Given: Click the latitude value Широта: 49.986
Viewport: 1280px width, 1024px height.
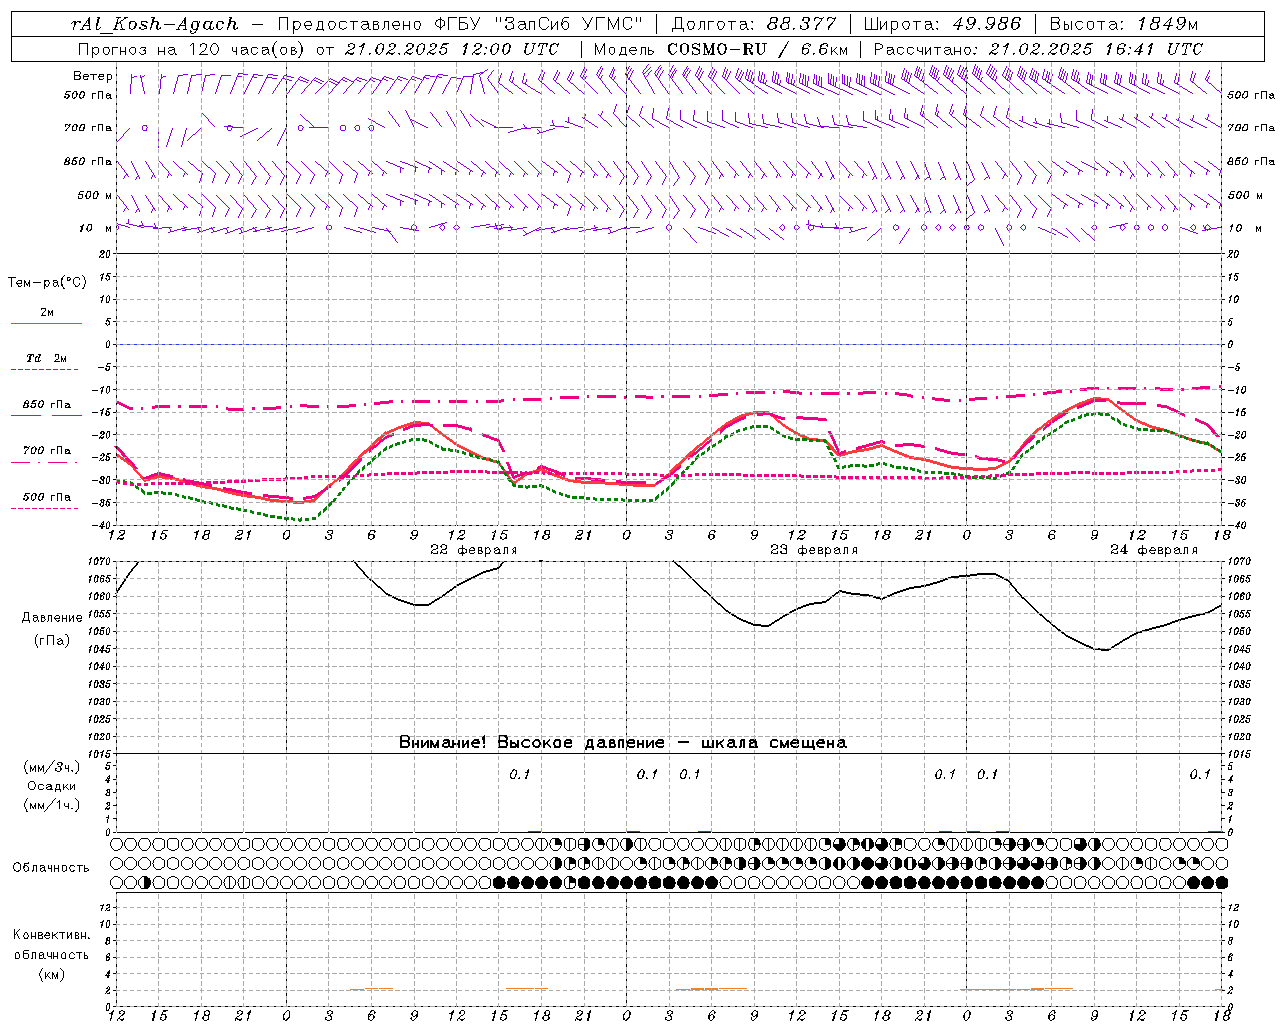Looking at the screenshot, I should click(942, 24).
